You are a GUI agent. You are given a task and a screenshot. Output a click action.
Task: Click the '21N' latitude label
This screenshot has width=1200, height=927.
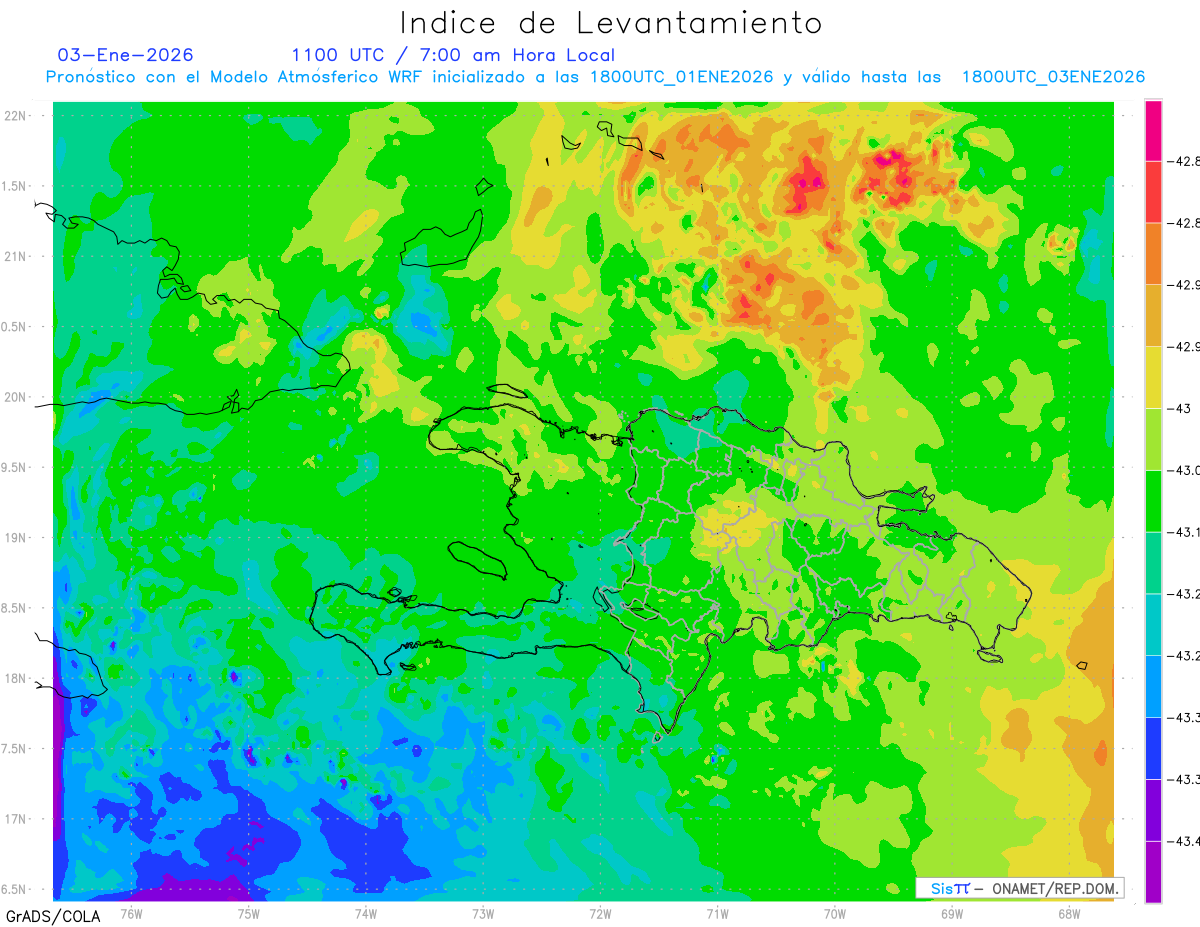click(15, 257)
